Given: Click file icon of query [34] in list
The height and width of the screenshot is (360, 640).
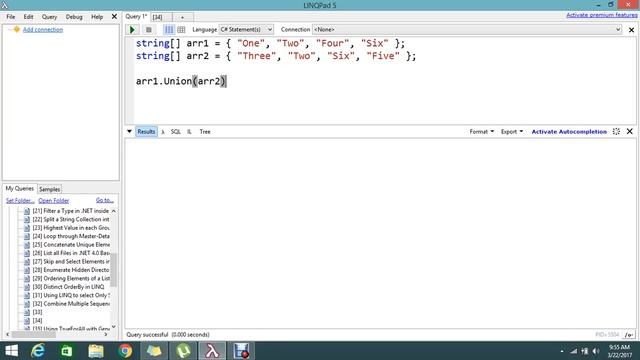Looking at the screenshot, I should tap(27, 321).
